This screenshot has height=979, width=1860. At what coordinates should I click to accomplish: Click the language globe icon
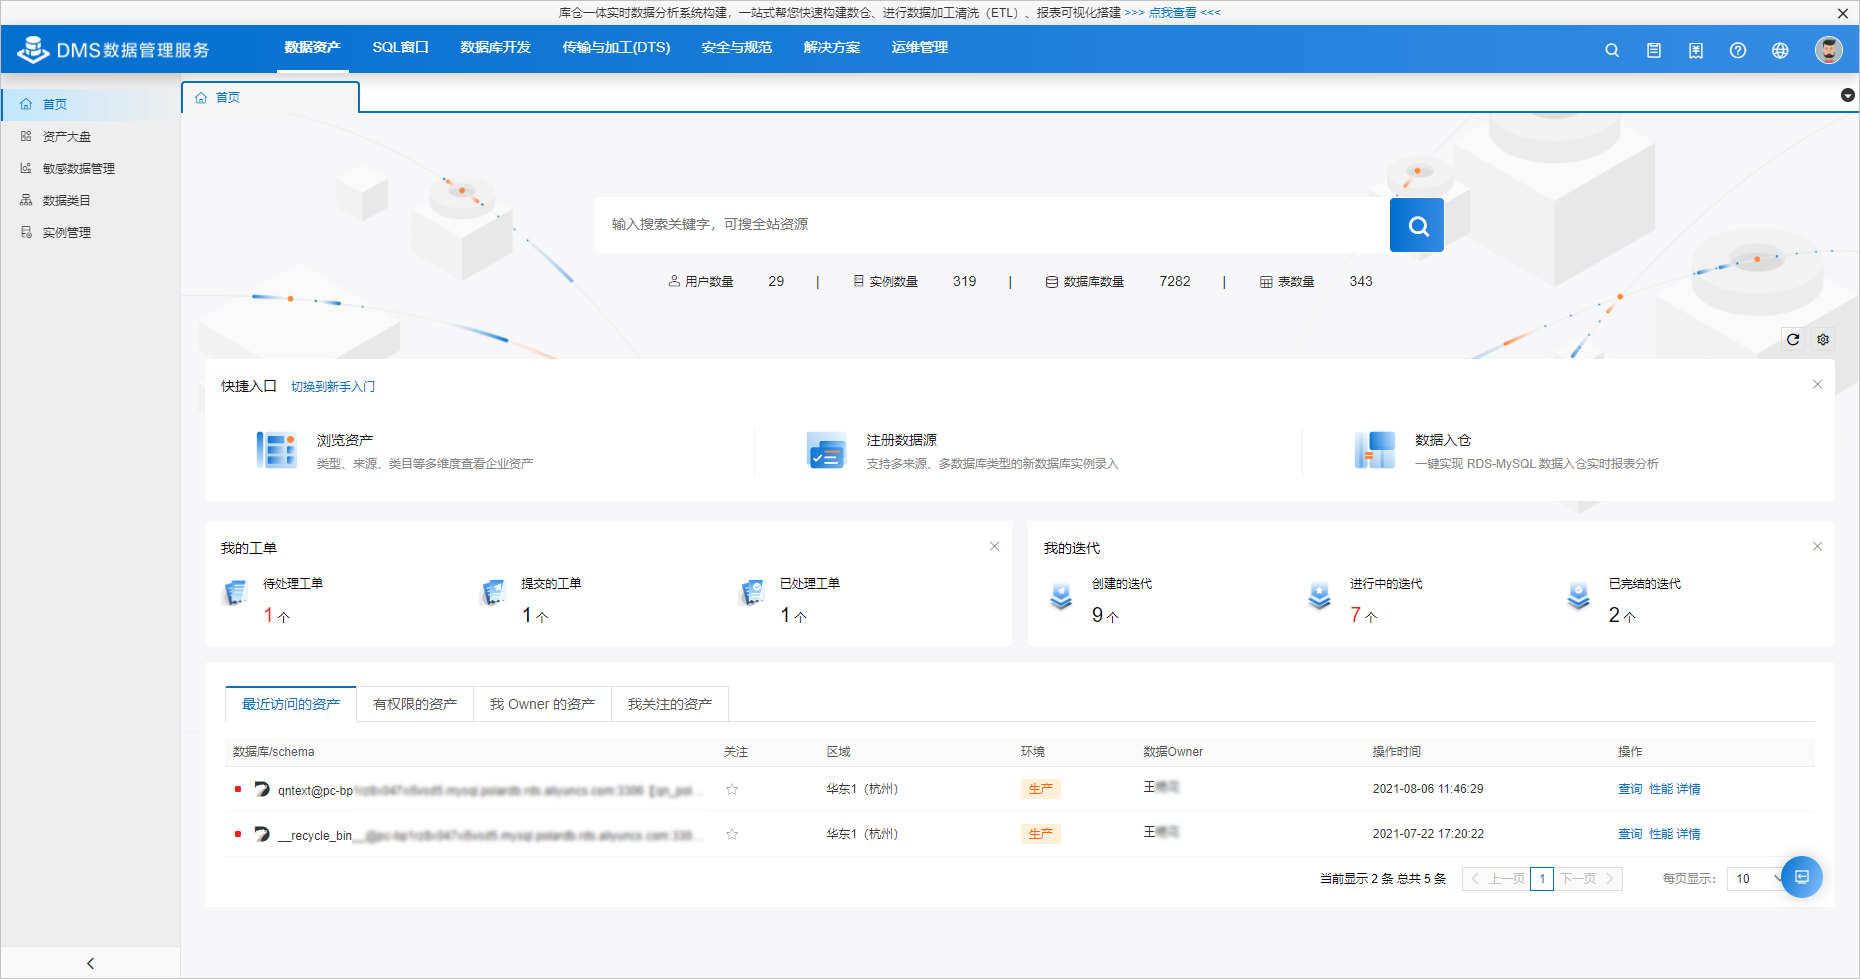1780,50
